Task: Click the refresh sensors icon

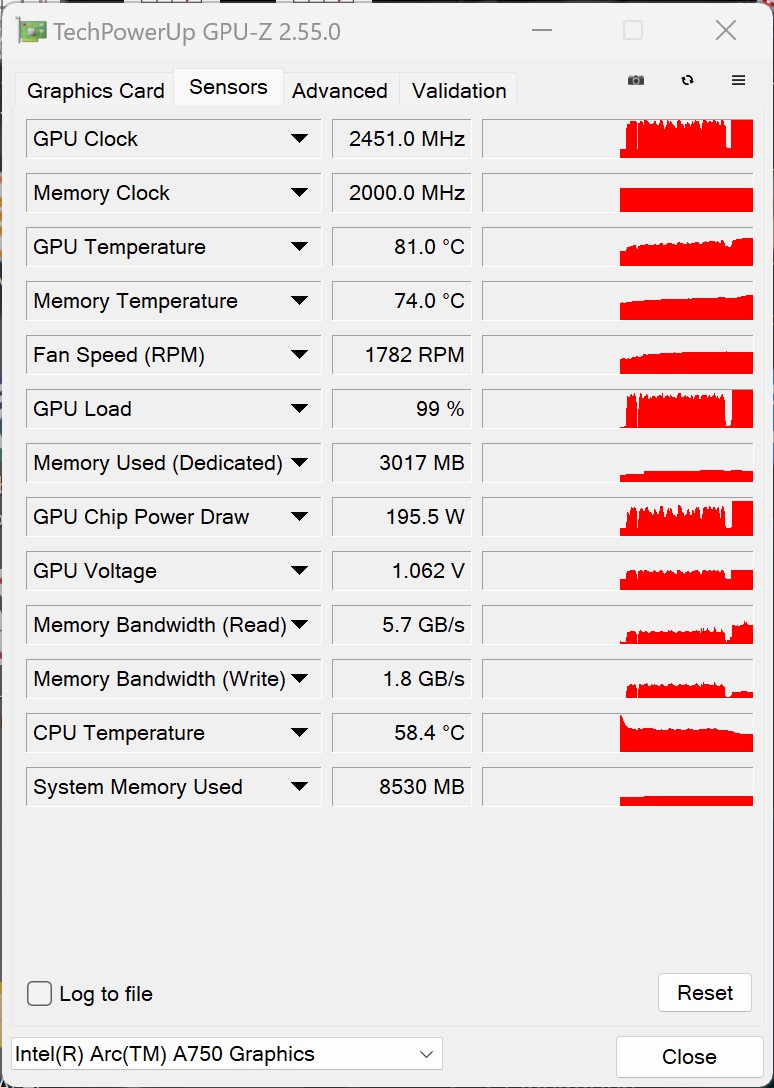Action: click(x=687, y=80)
